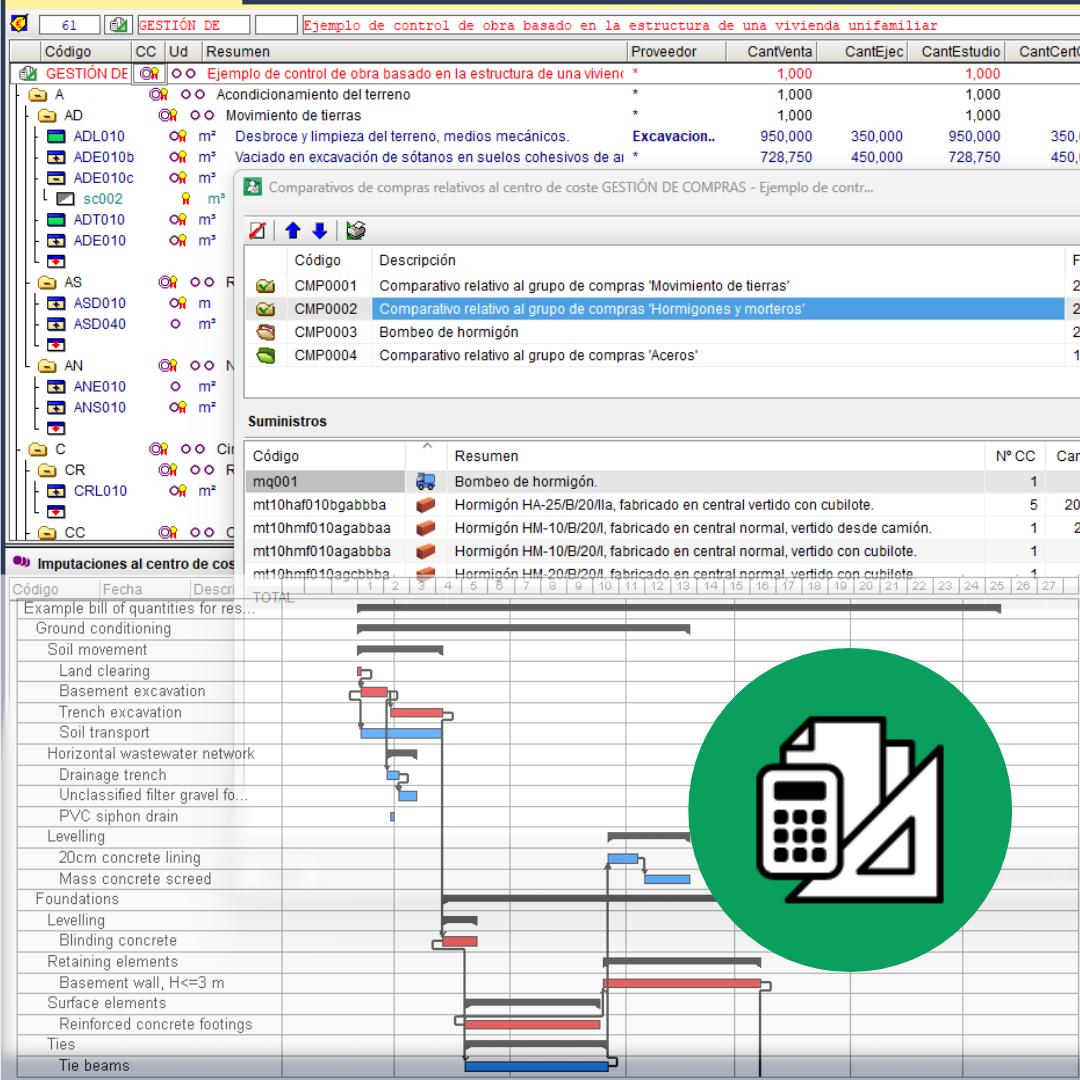Toggle the CC circle for ASD040

176,324
